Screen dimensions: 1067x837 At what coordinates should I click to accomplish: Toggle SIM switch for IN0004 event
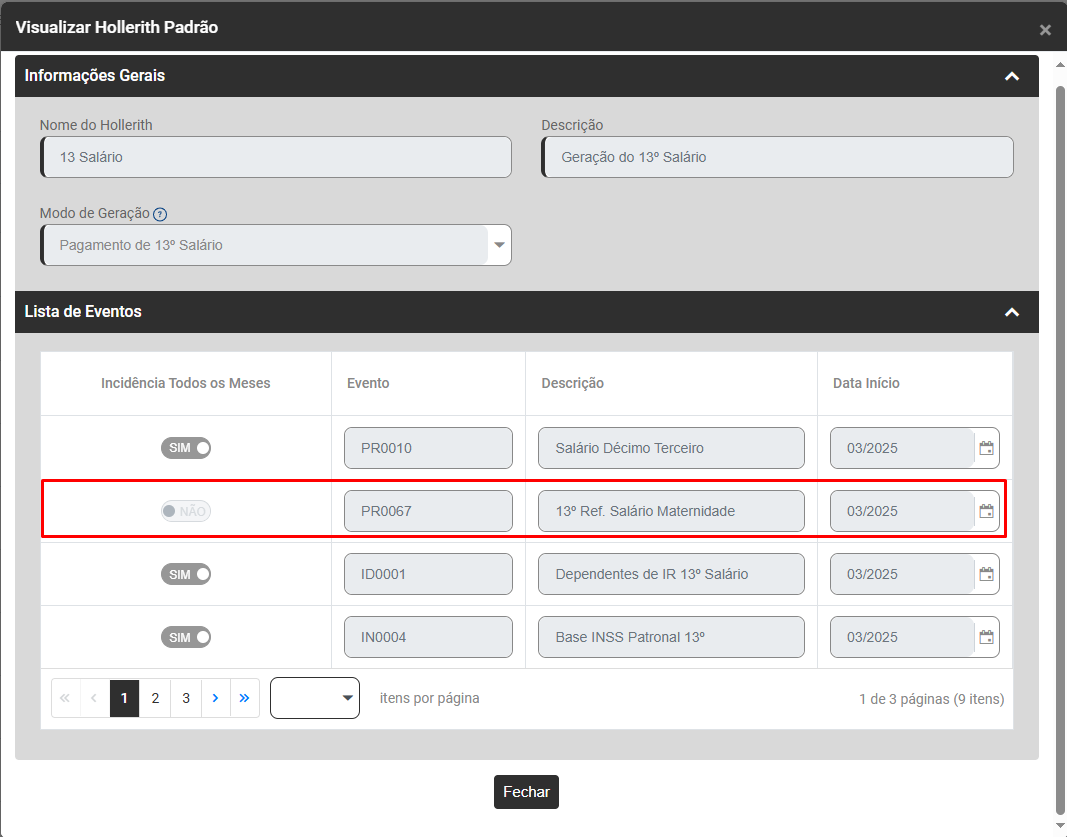click(x=186, y=637)
